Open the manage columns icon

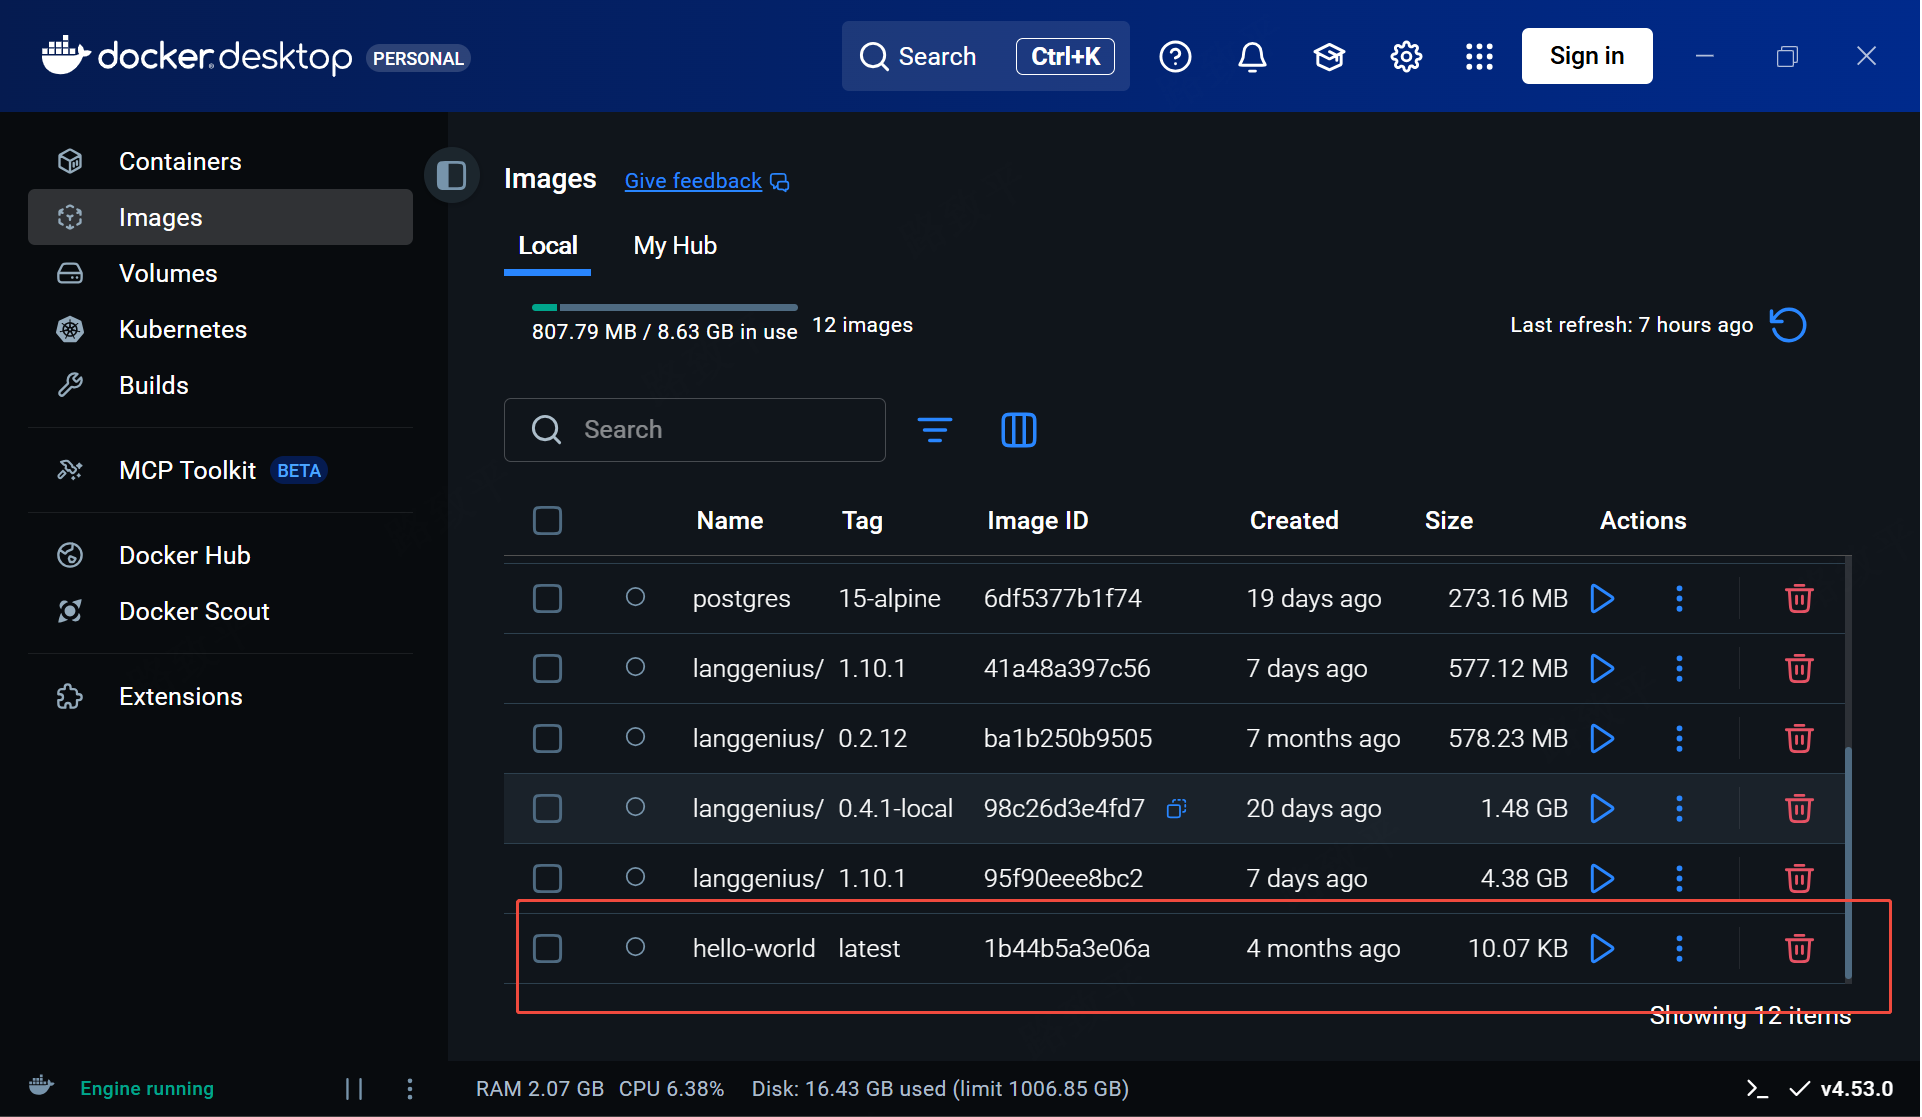(1018, 430)
